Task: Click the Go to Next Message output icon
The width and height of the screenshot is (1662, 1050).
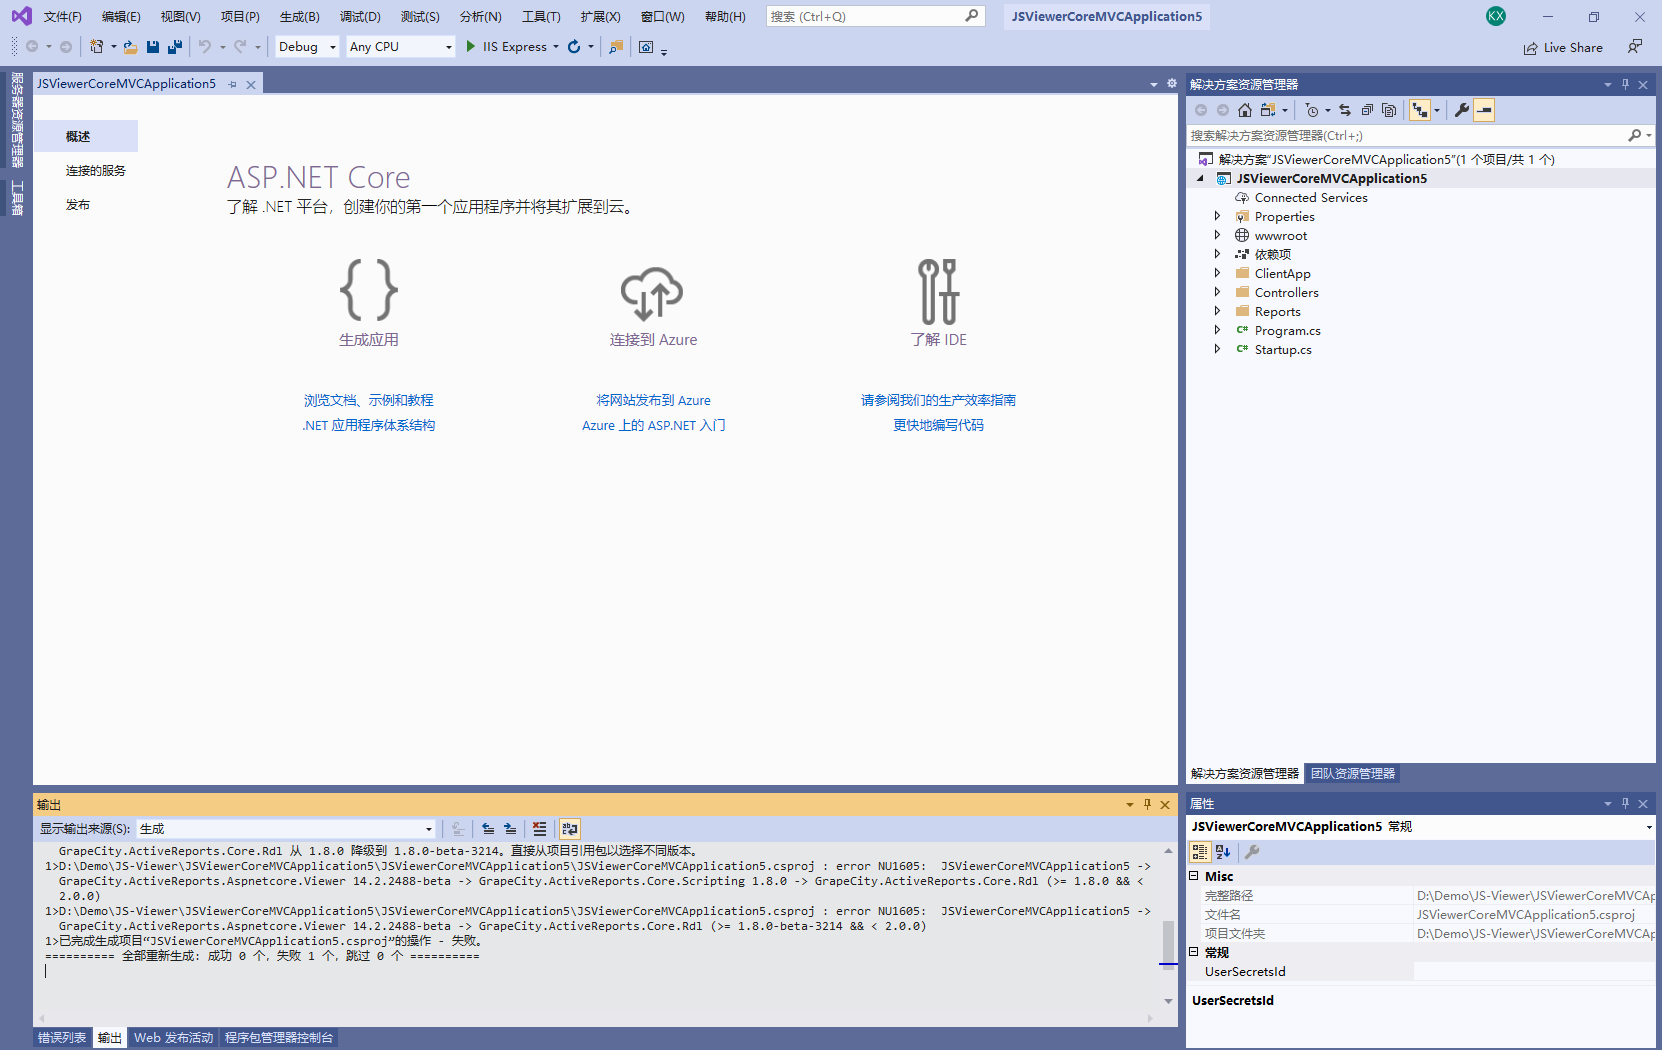Action: [510, 829]
